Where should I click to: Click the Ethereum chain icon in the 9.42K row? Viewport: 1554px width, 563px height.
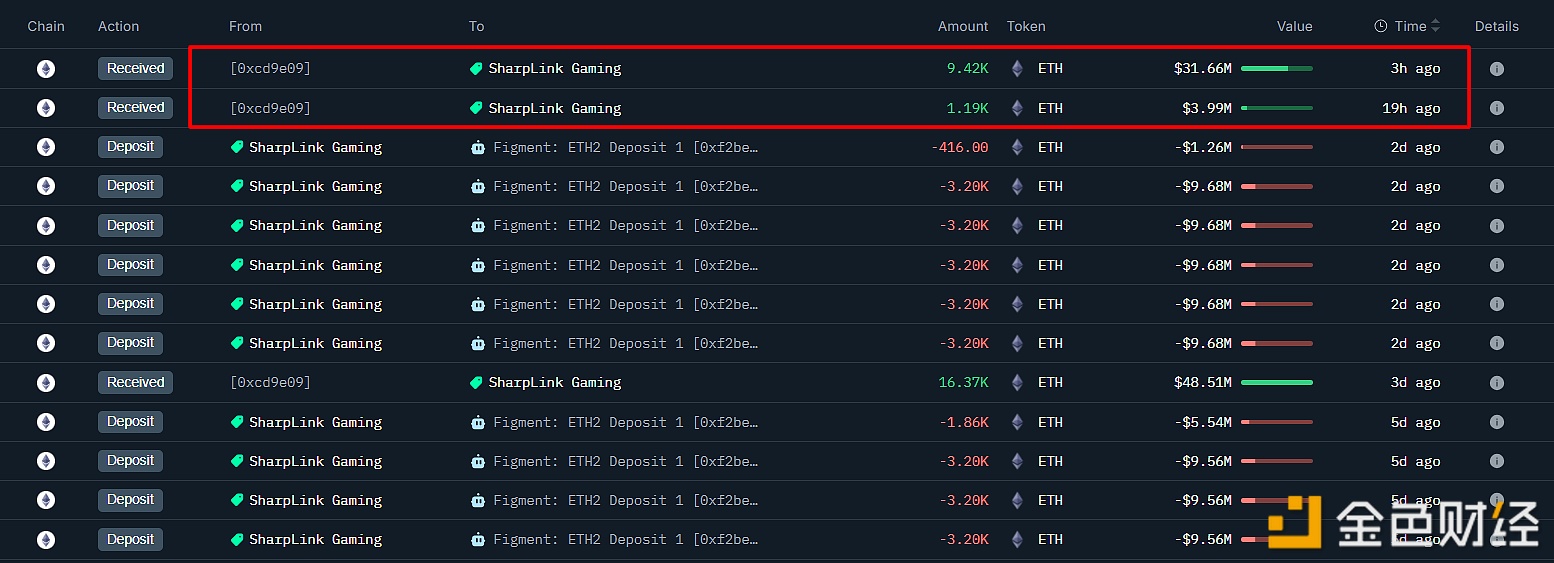[x=46, y=69]
